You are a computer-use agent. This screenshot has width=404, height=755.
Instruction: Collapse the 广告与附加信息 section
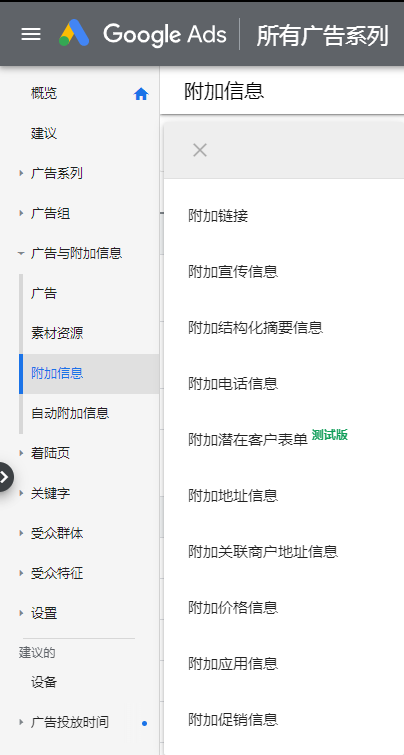pyautogui.click(x=21, y=253)
